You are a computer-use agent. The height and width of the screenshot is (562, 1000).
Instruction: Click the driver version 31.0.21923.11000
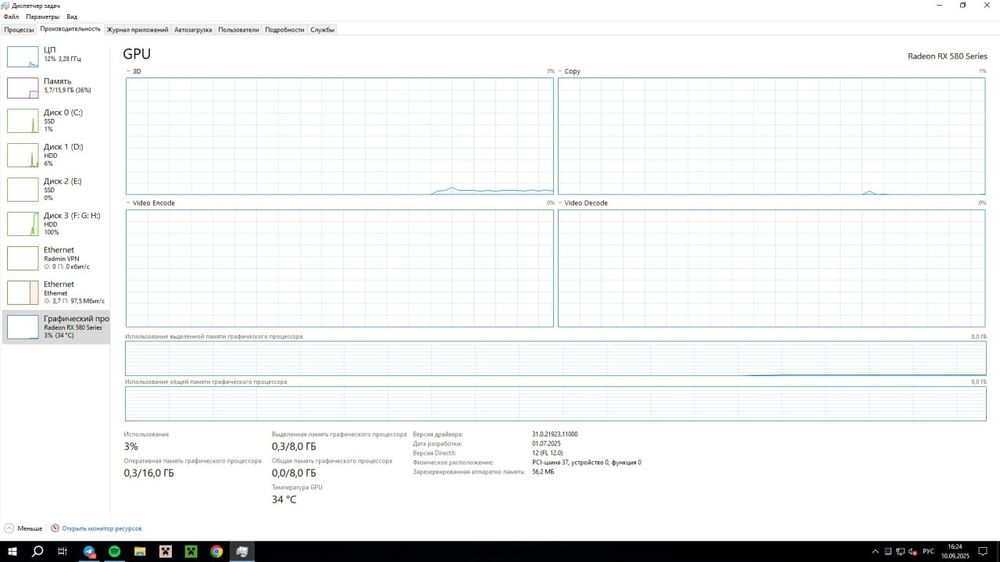click(x=555, y=434)
